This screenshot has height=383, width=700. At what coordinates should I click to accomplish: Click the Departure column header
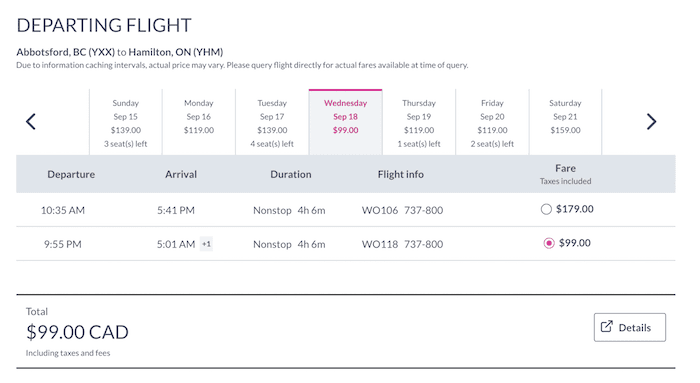tap(71, 175)
